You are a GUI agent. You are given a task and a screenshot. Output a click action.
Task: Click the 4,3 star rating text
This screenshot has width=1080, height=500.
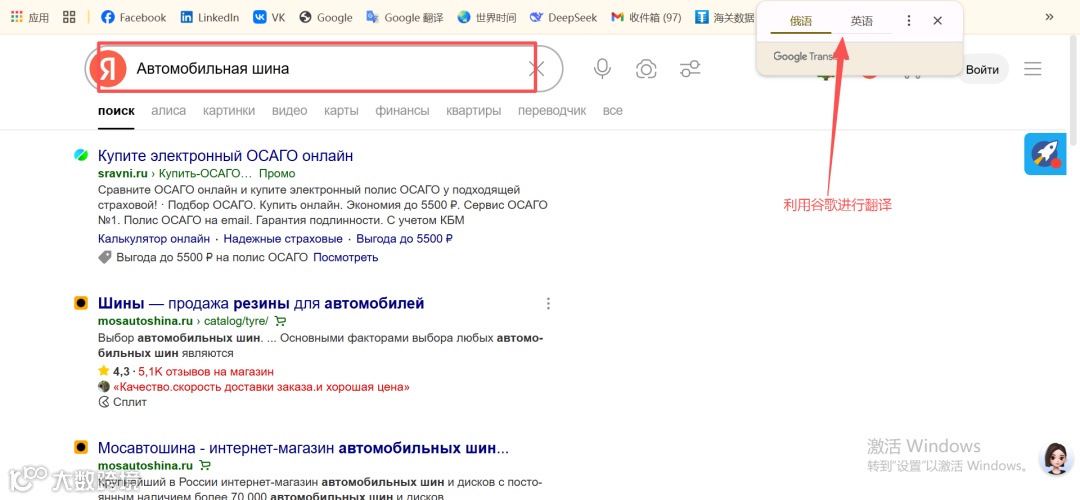(121, 372)
